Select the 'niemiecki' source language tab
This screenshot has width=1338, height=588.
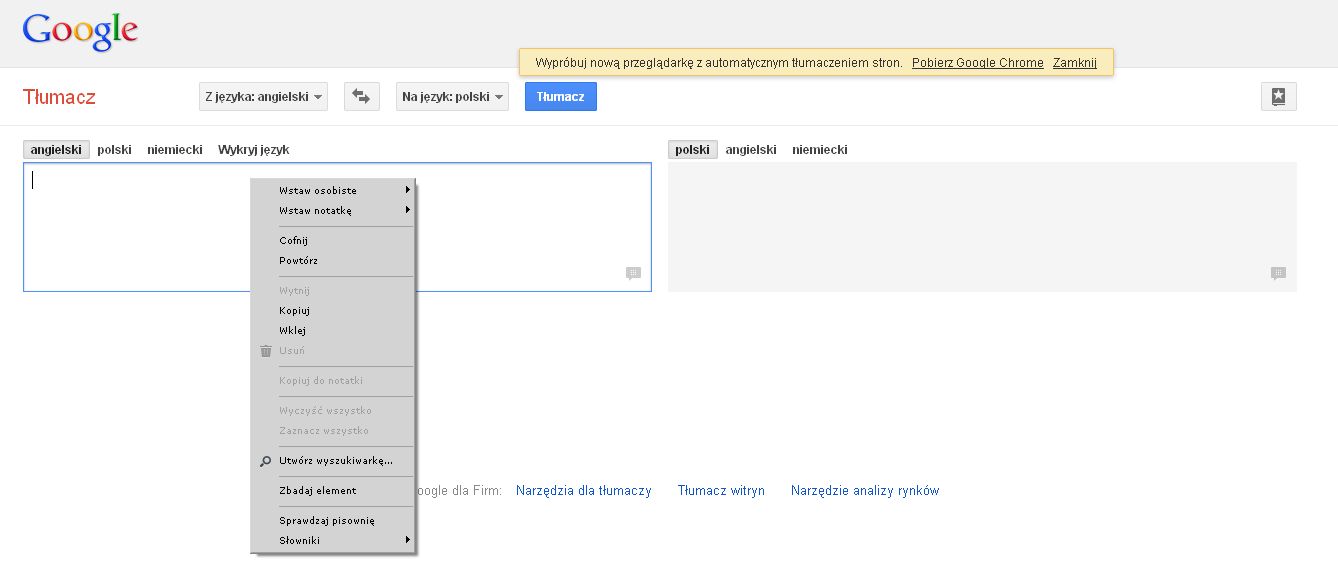pyautogui.click(x=175, y=150)
